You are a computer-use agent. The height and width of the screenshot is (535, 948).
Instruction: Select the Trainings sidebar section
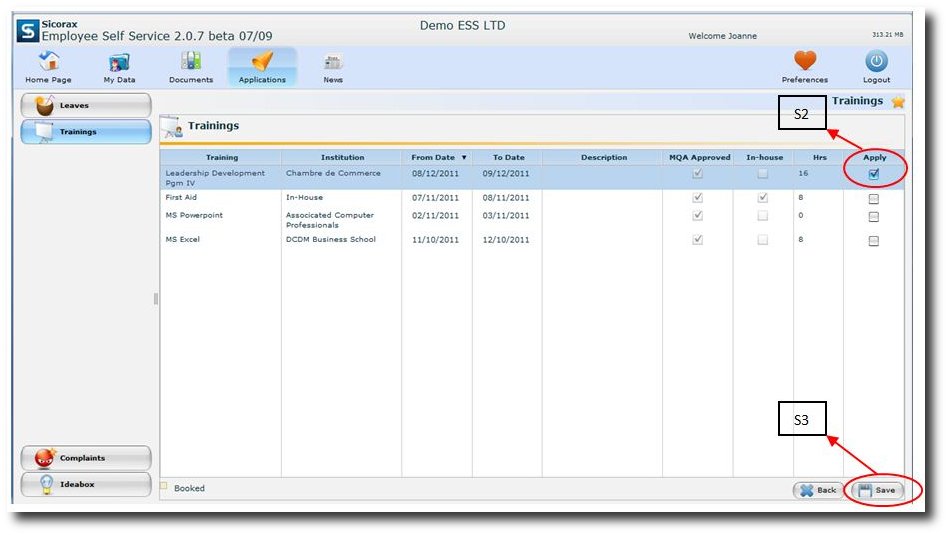[86, 131]
